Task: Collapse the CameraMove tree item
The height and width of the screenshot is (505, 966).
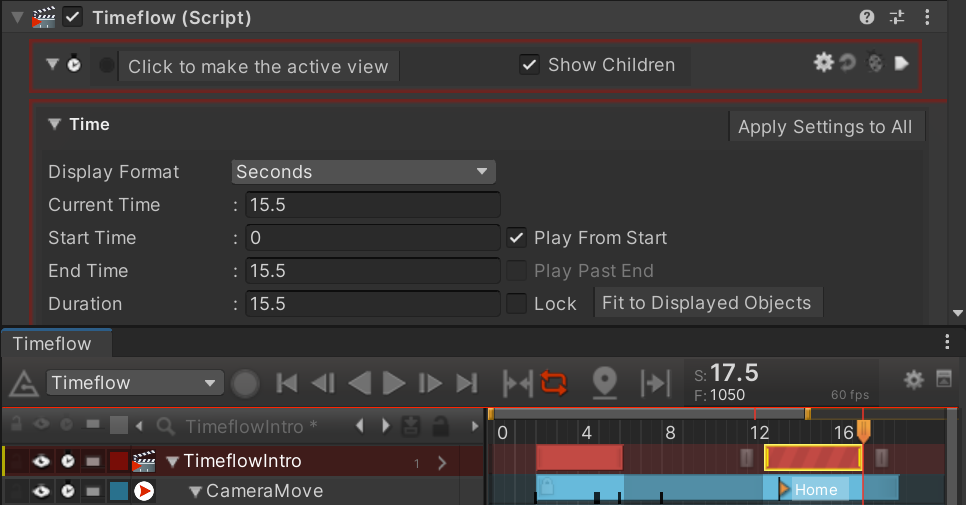Action: (x=194, y=491)
